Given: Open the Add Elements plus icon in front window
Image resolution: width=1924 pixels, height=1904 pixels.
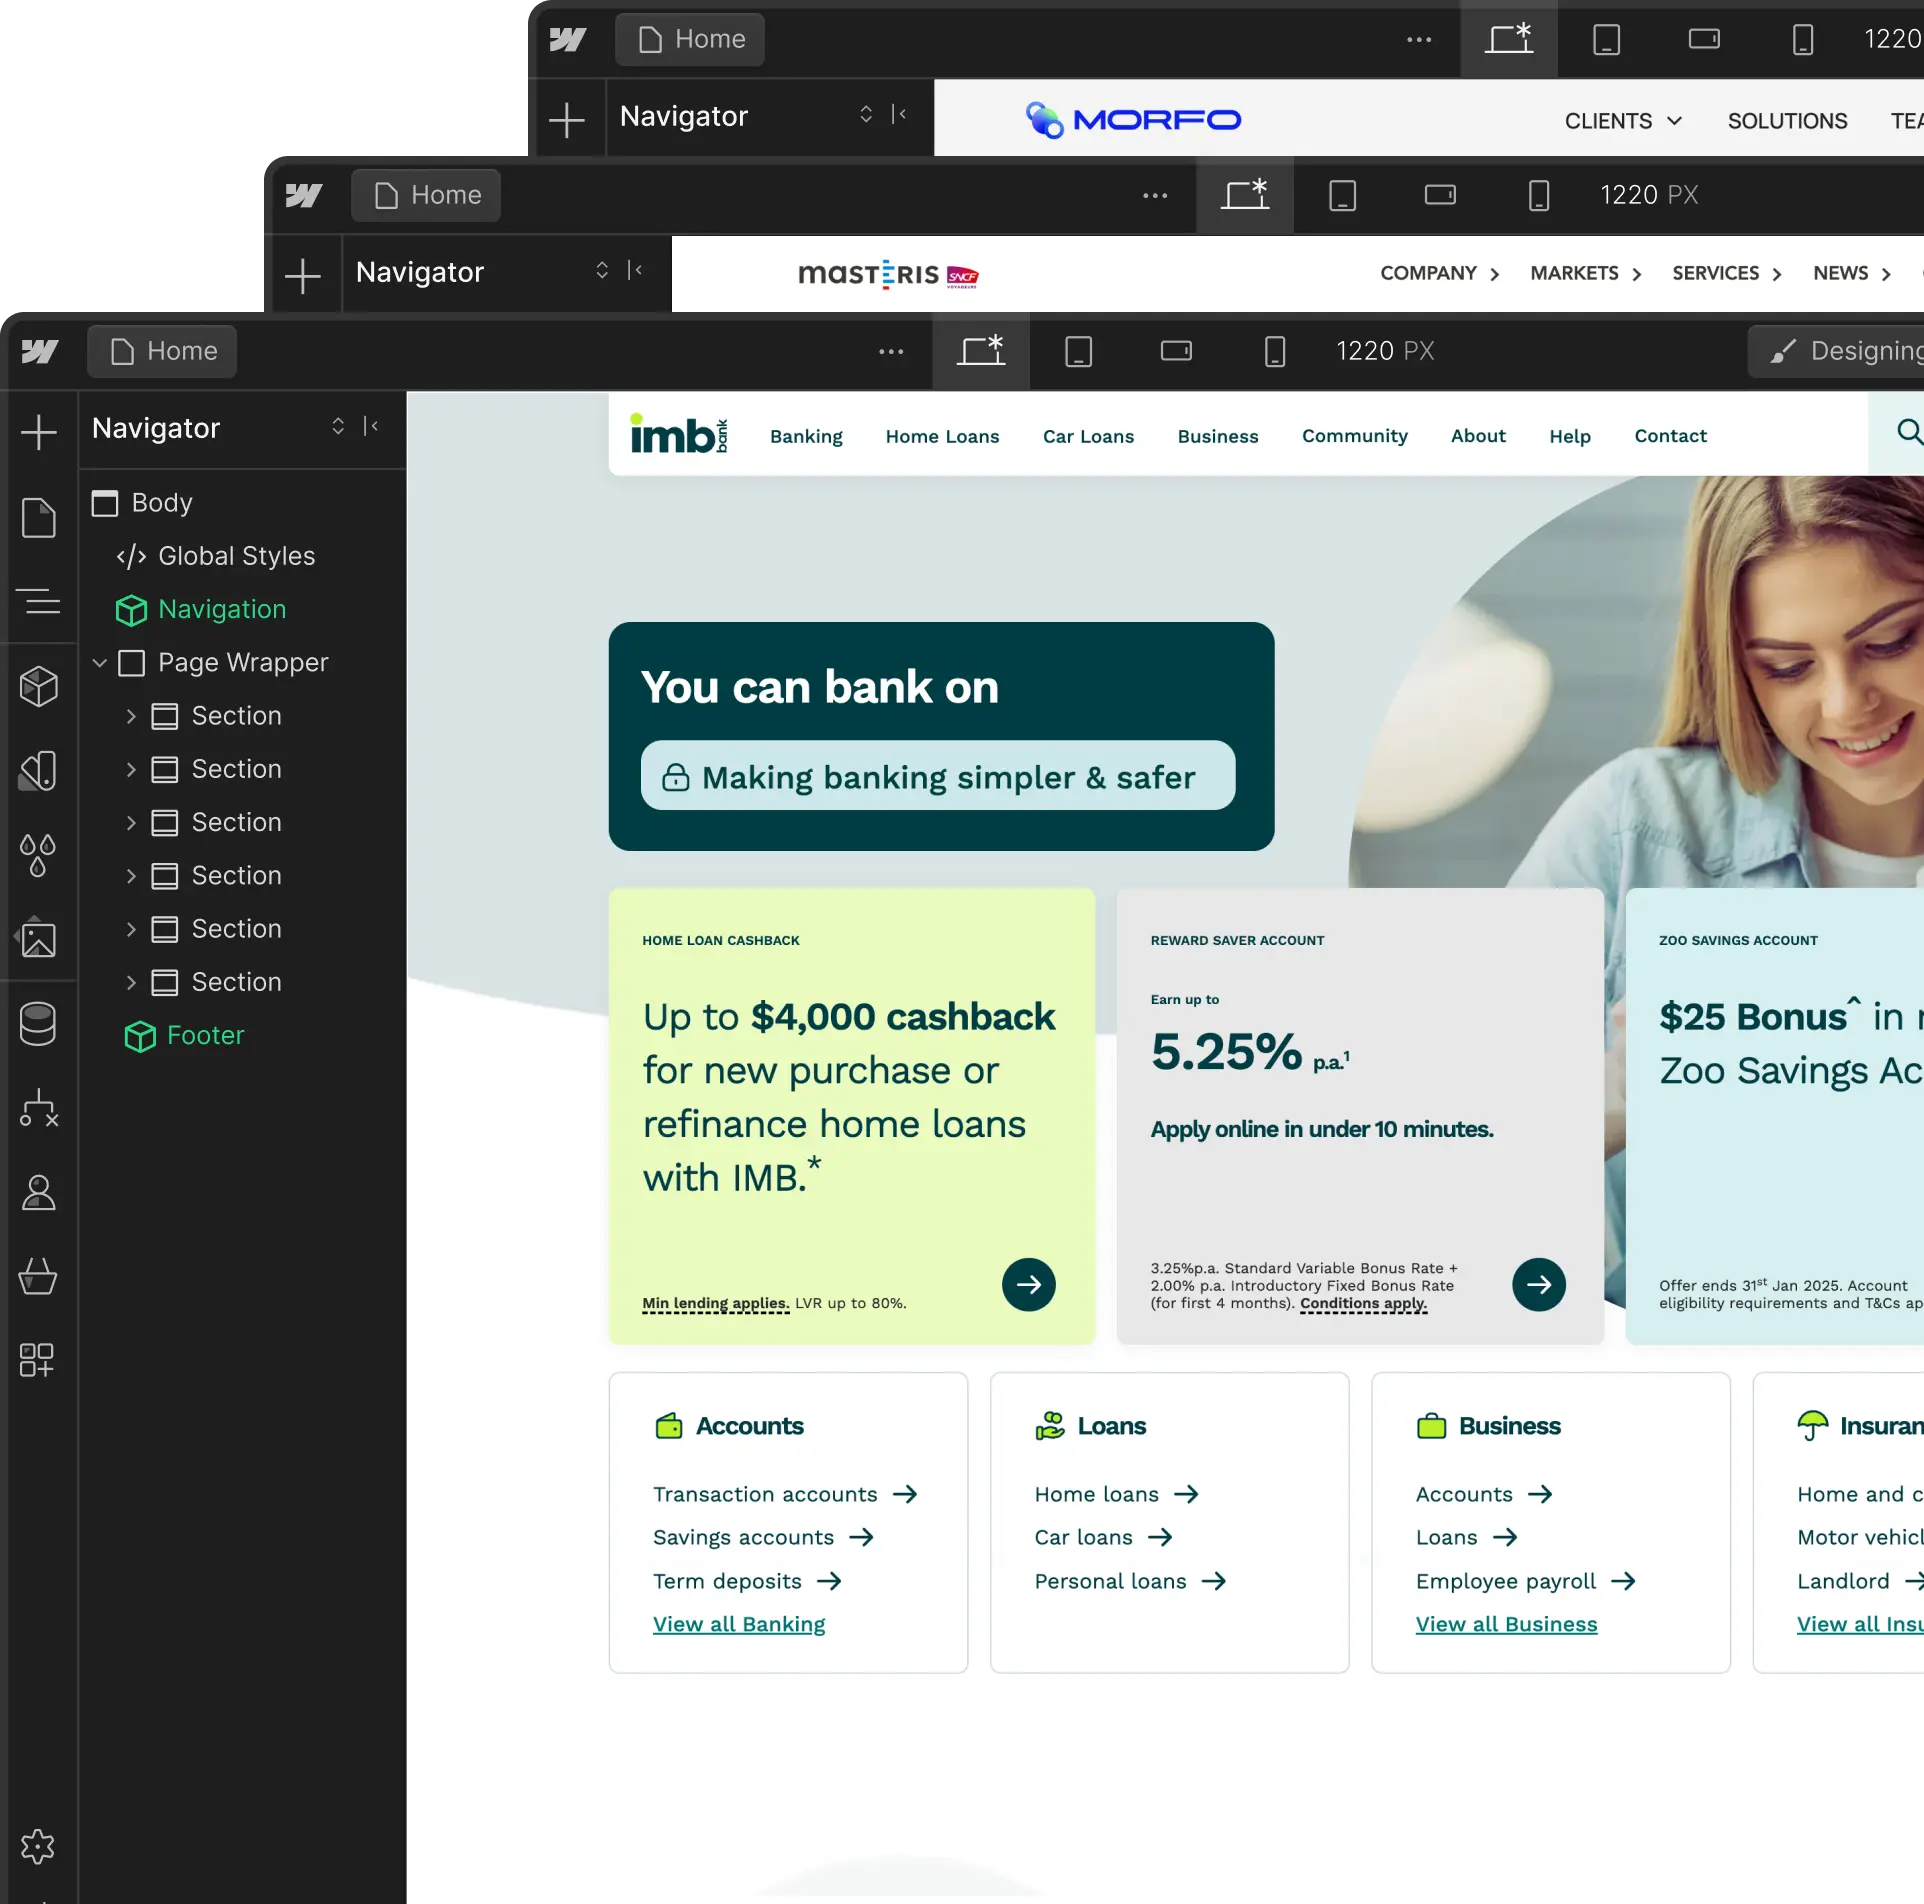Looking at the screenshot, I should (x=39, y=431).
